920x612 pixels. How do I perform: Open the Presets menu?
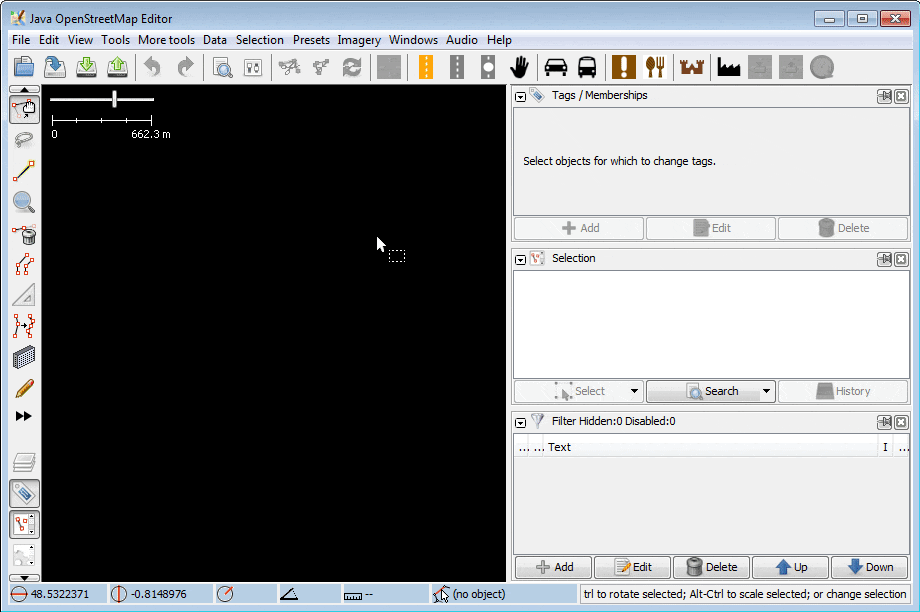click(x=311, y=40)
